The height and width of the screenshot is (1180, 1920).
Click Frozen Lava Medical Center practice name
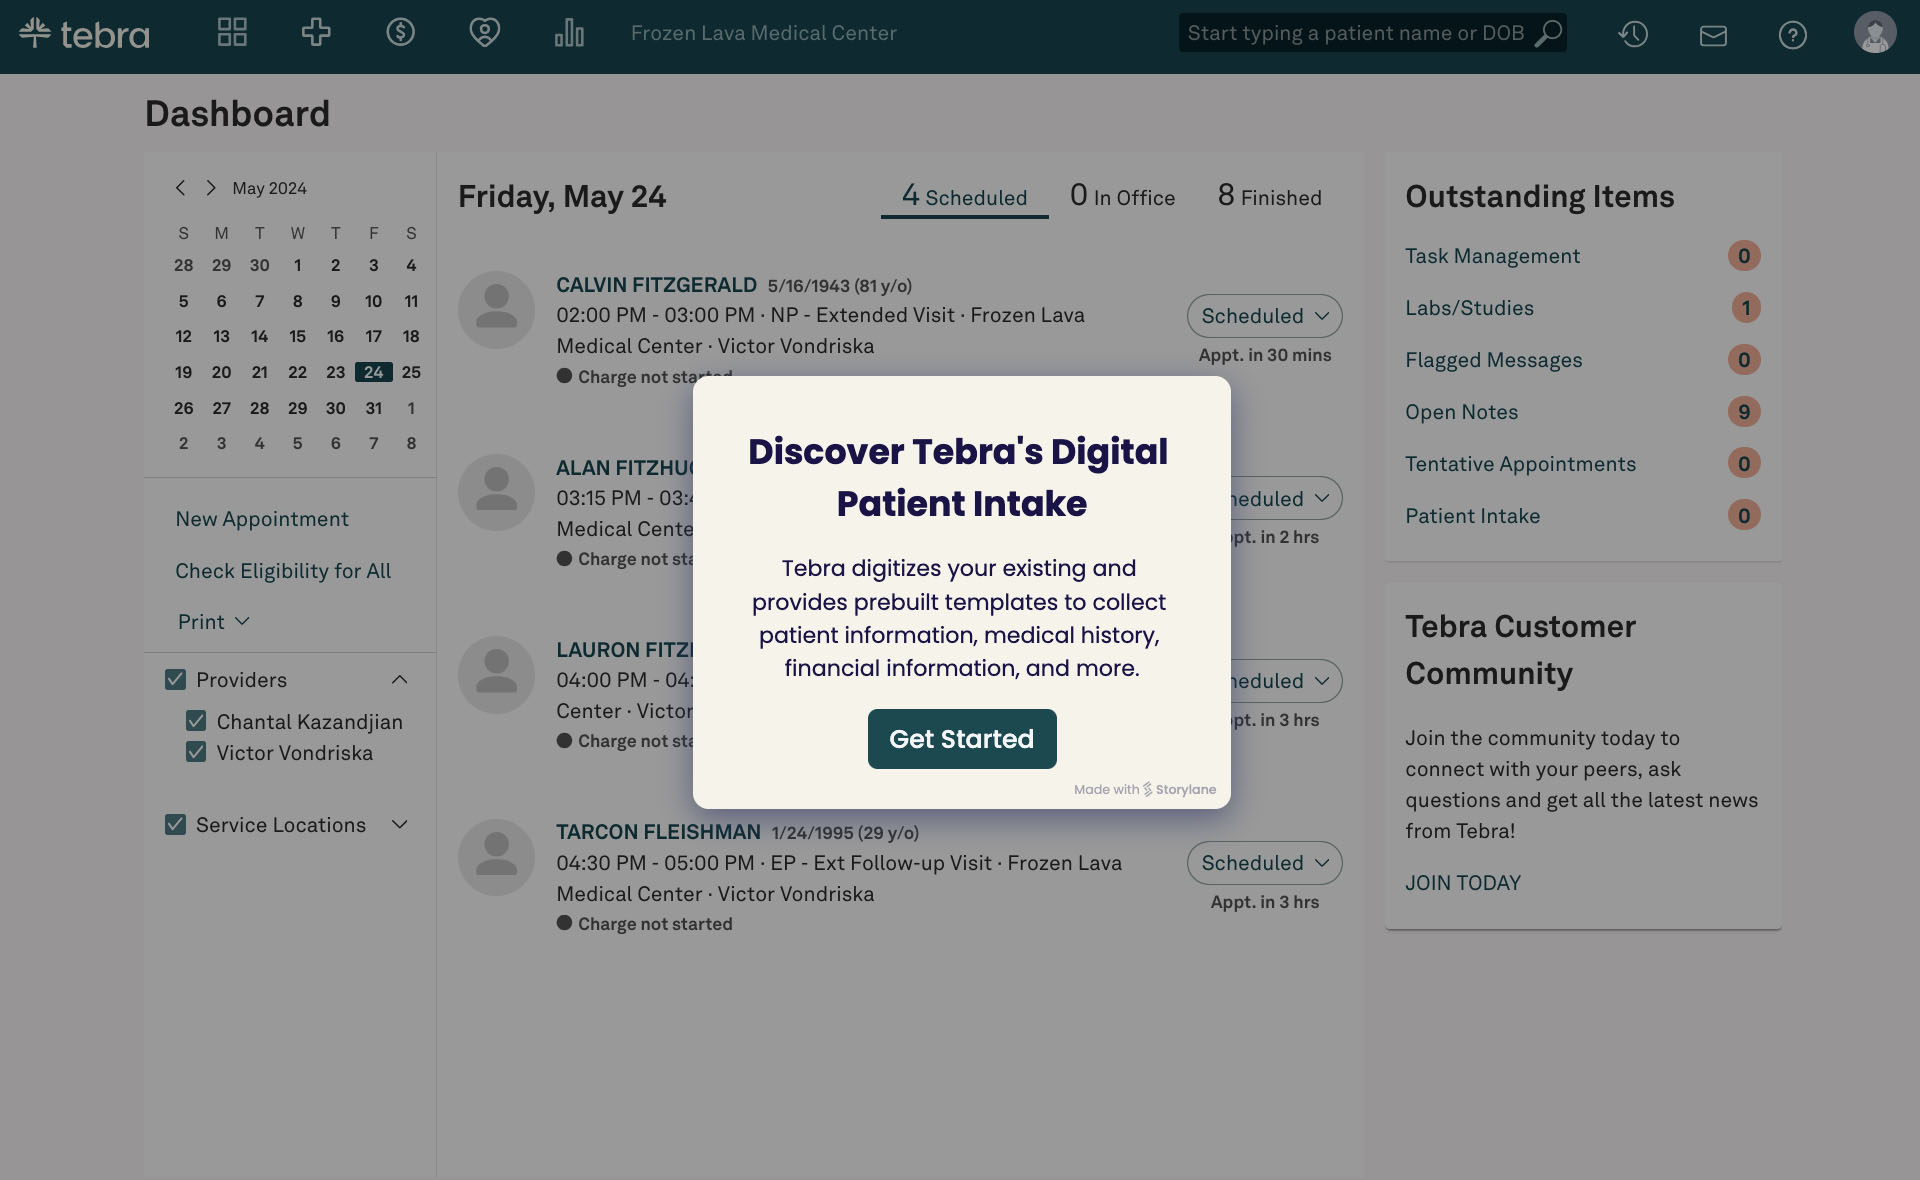[x=763, y=33]
